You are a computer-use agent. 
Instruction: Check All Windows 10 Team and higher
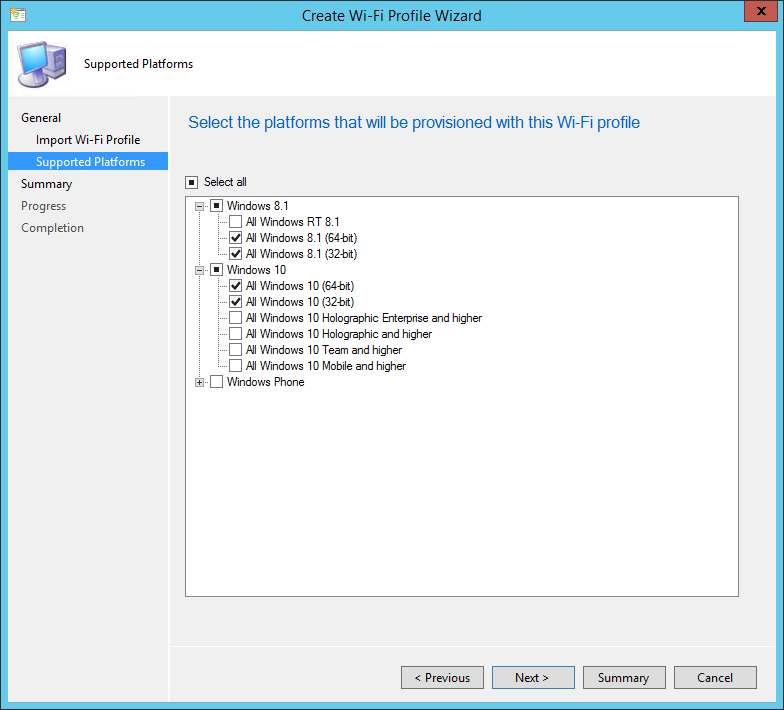click(x=236, y=350)
